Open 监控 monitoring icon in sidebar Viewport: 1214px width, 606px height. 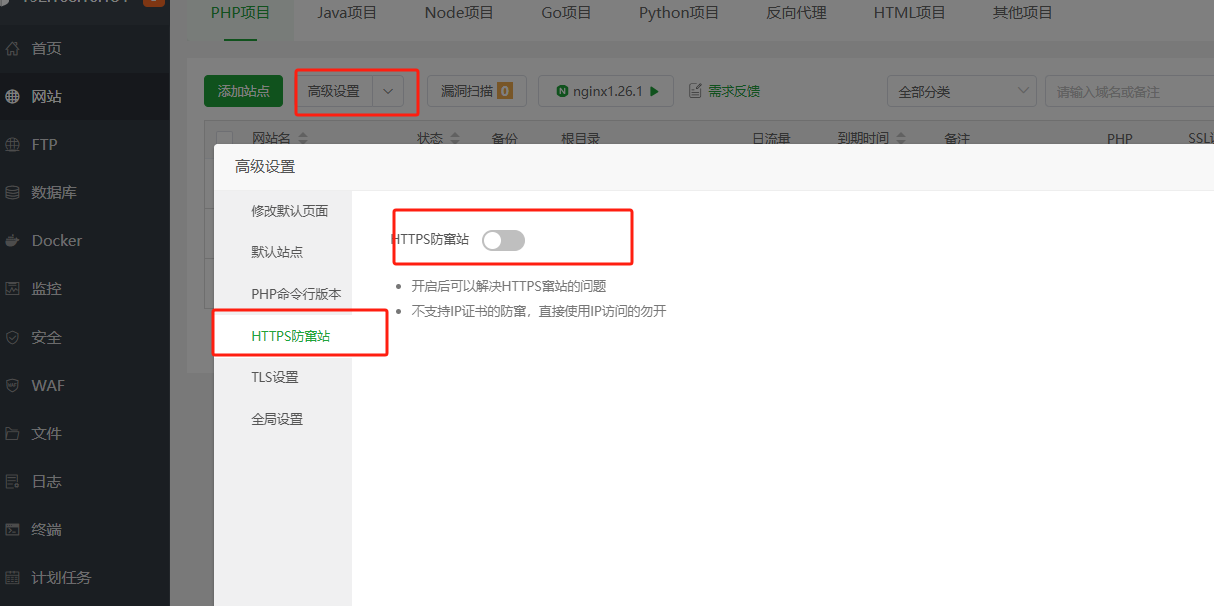tap(13, 288)
